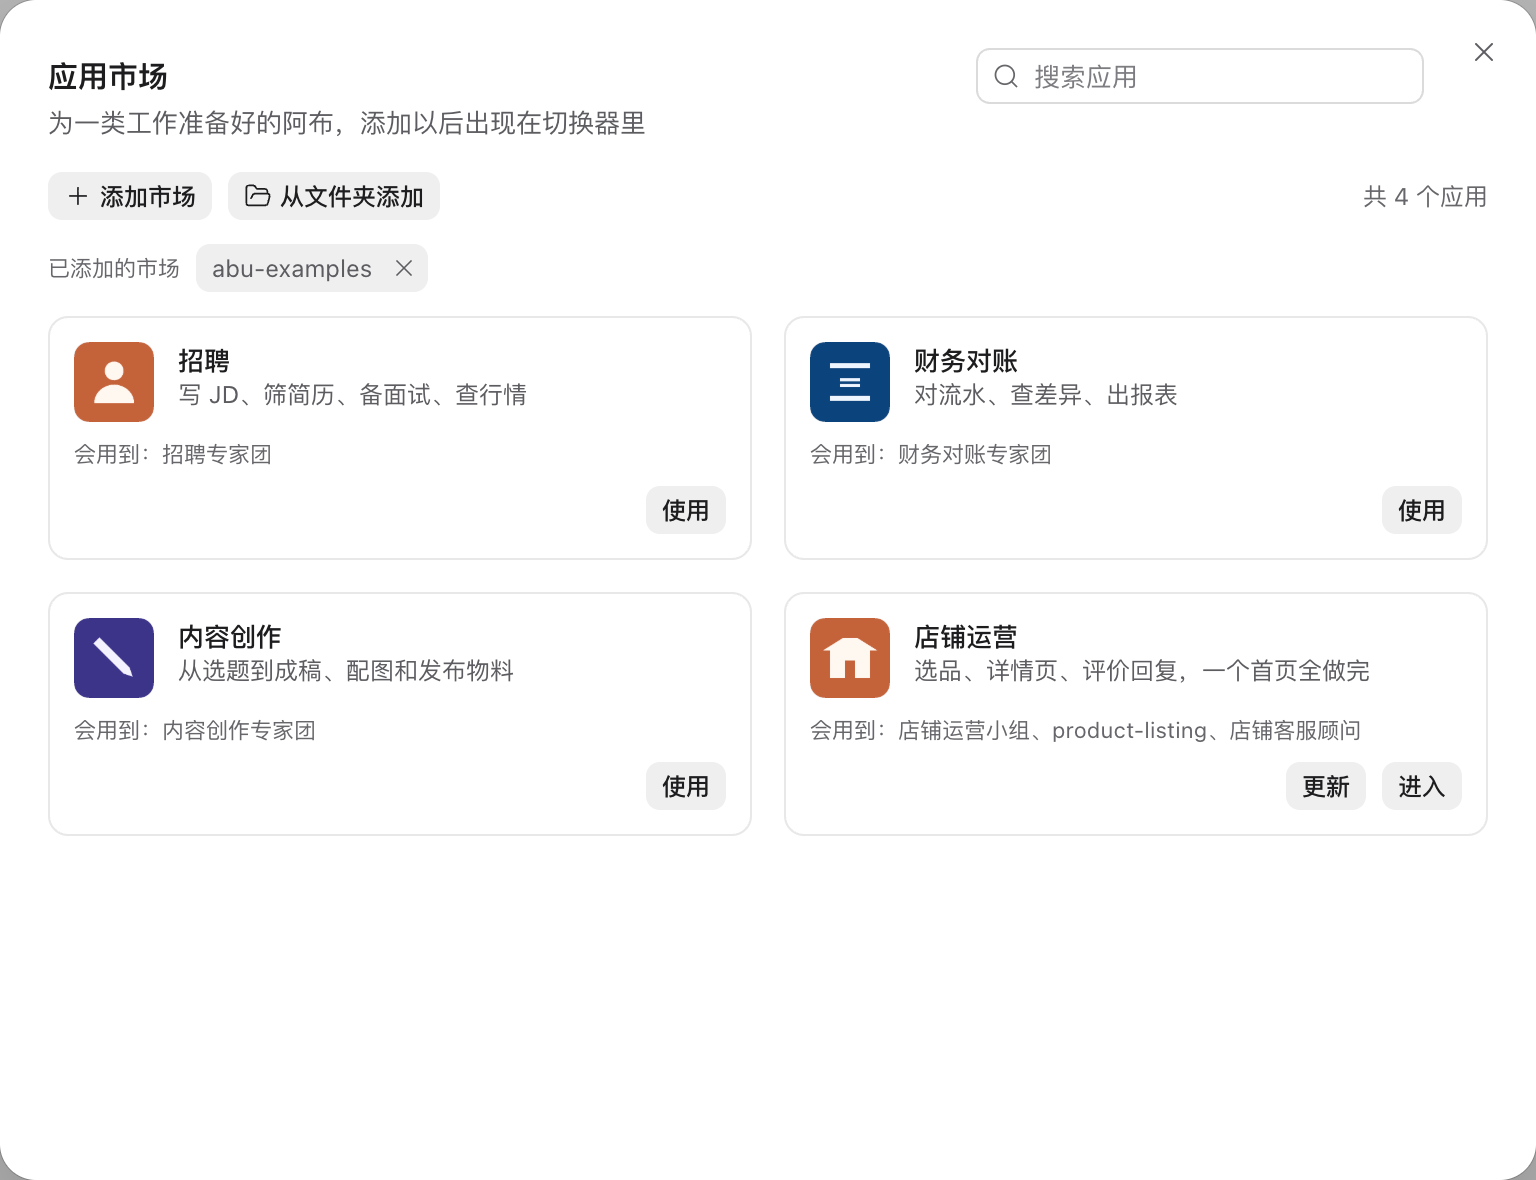
Task: Update the 店铺运营 app
Action: click(1326, 786)
